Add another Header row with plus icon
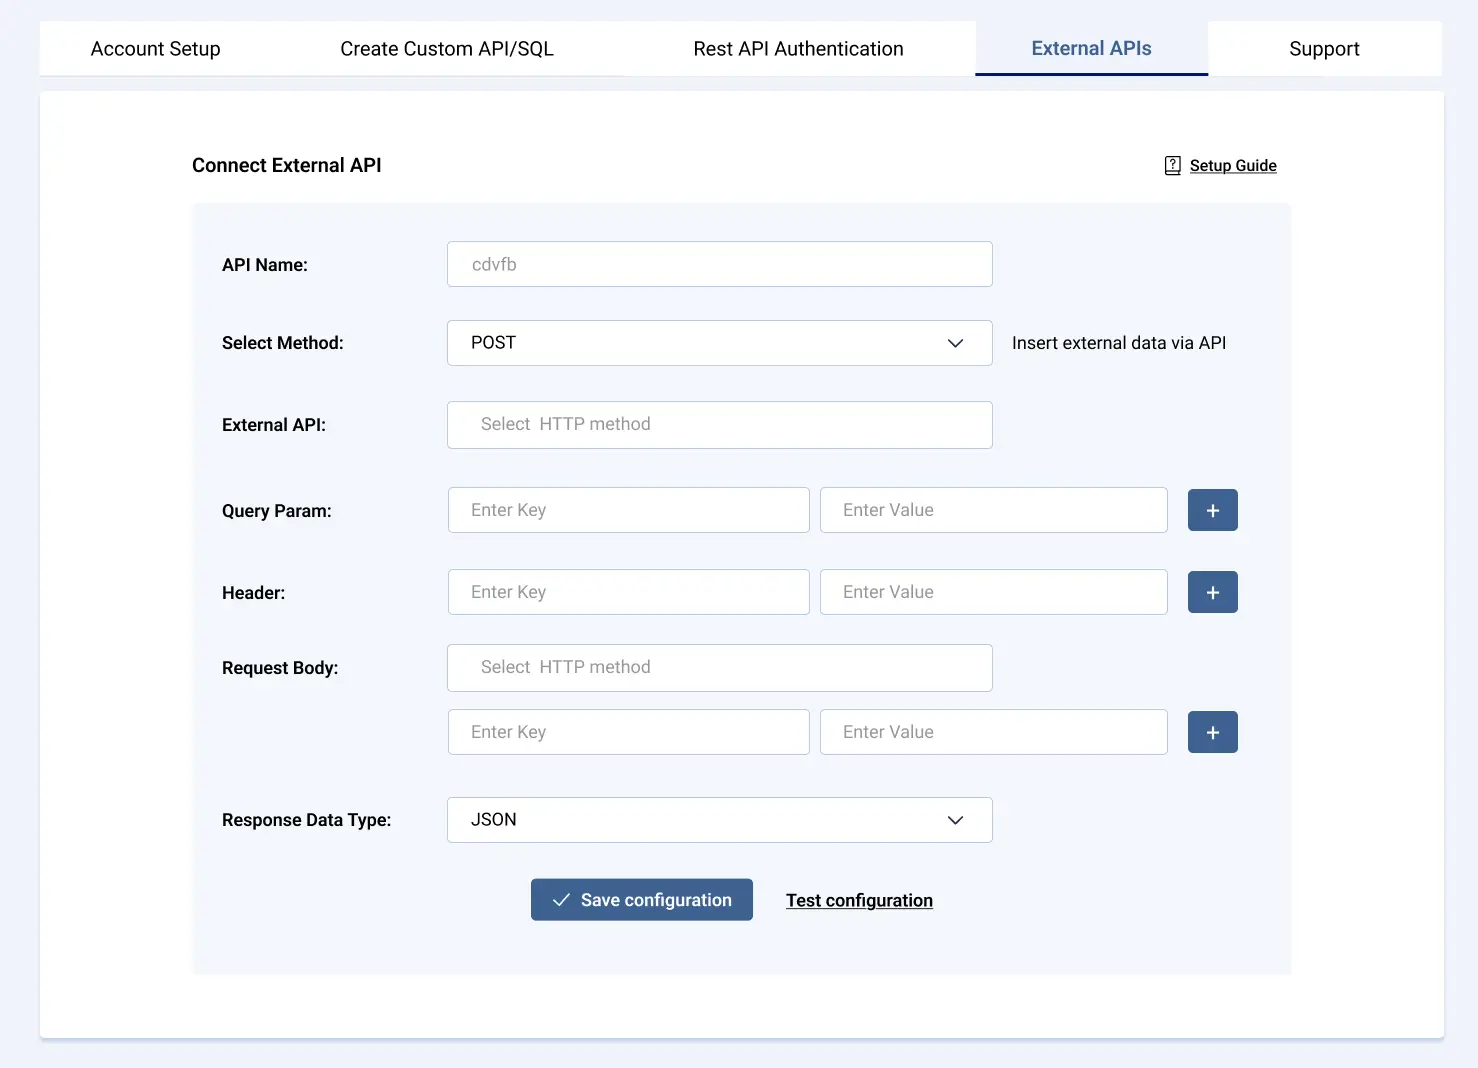The width and height of the screenshot is (1478, 1068). pos(1212,592)
